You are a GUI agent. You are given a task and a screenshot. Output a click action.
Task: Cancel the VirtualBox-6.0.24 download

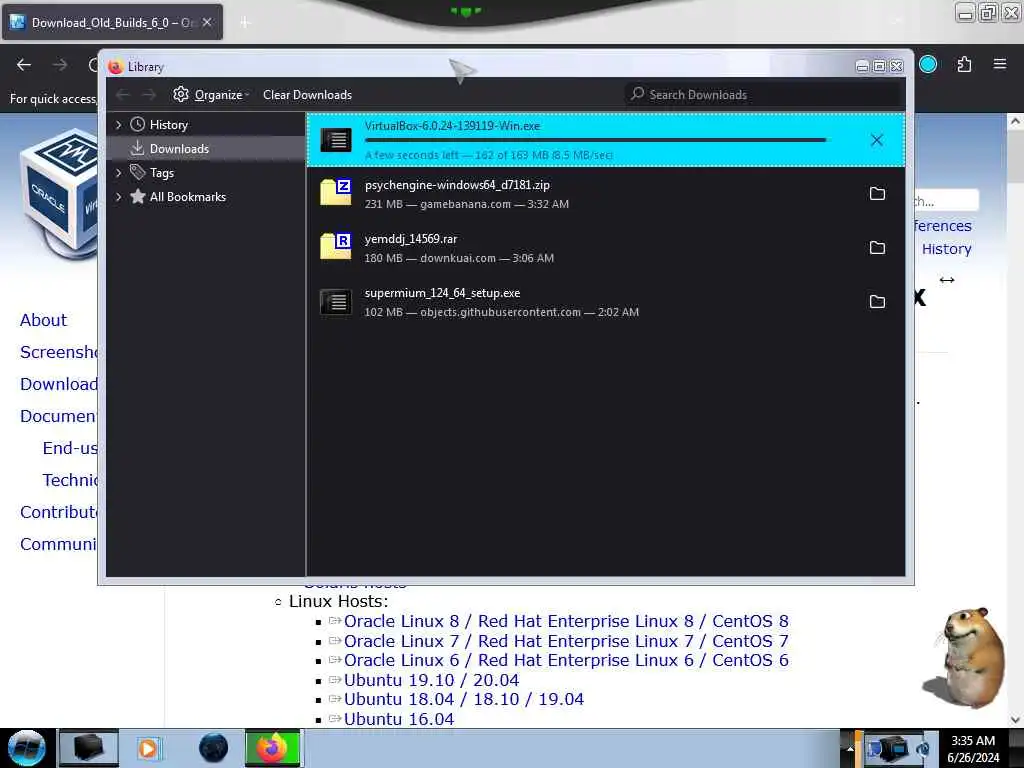point(876,140)
